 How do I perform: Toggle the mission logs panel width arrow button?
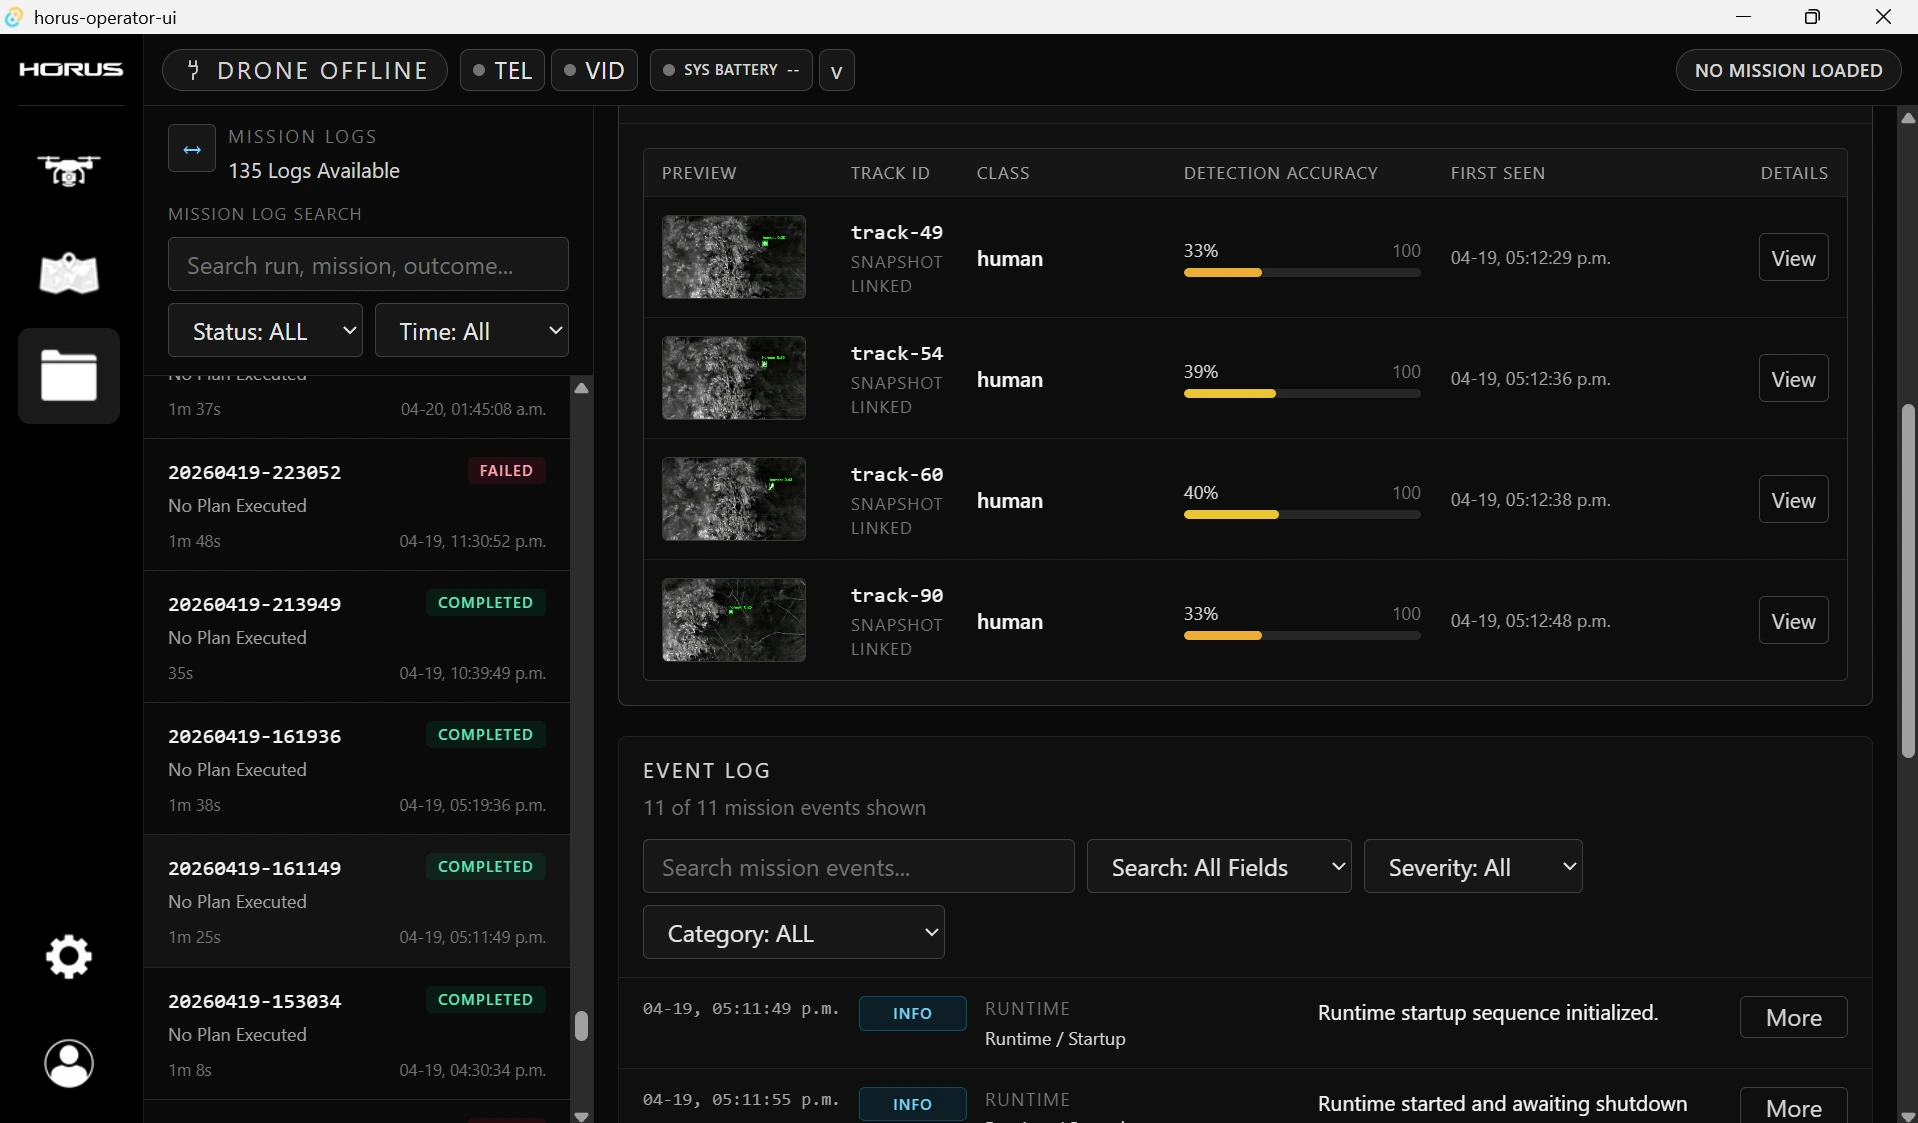[x=192, y=149]
